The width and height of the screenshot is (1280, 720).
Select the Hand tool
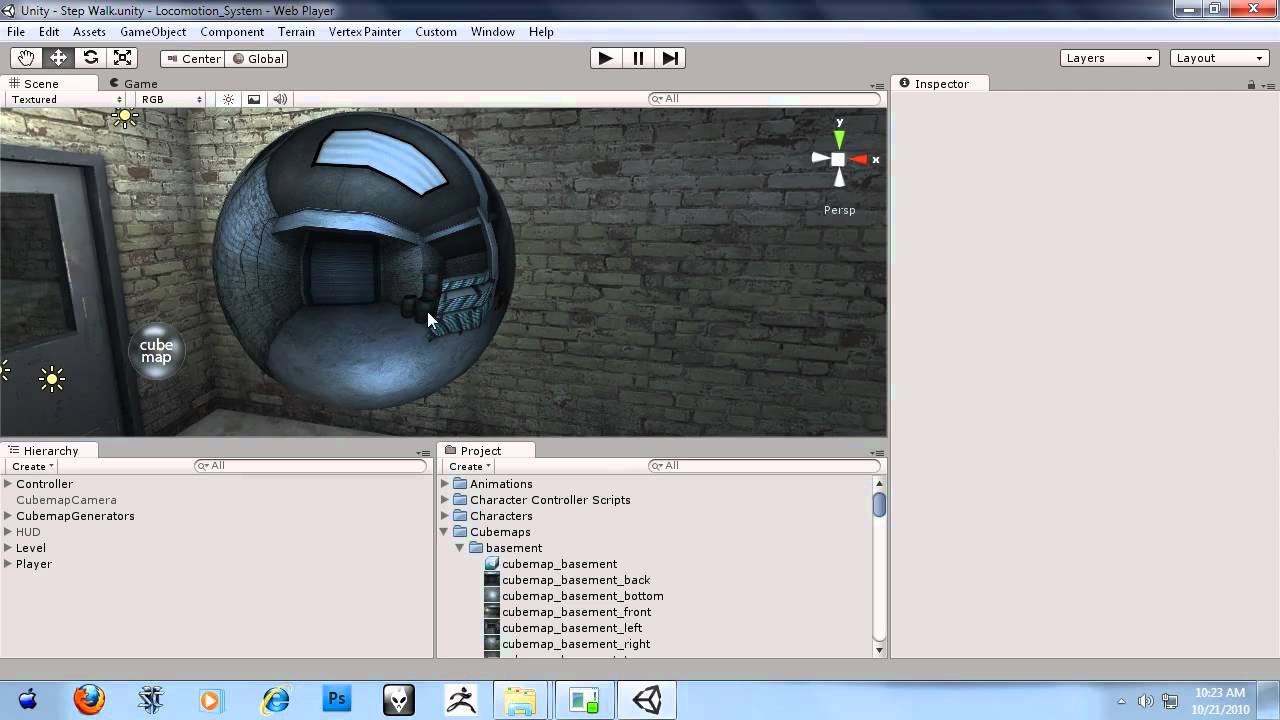click(26, 58)
